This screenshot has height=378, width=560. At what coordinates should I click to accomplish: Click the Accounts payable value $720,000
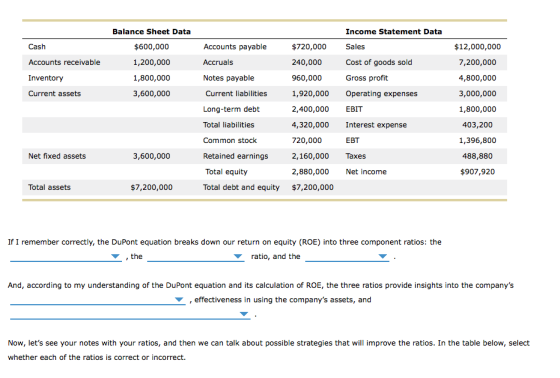[309, 47]
